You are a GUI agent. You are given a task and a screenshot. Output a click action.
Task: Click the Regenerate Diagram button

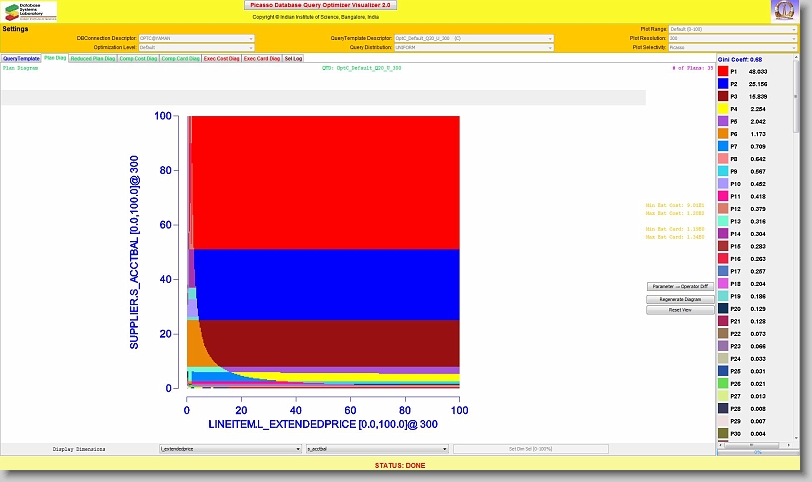[x=680, y=299]
